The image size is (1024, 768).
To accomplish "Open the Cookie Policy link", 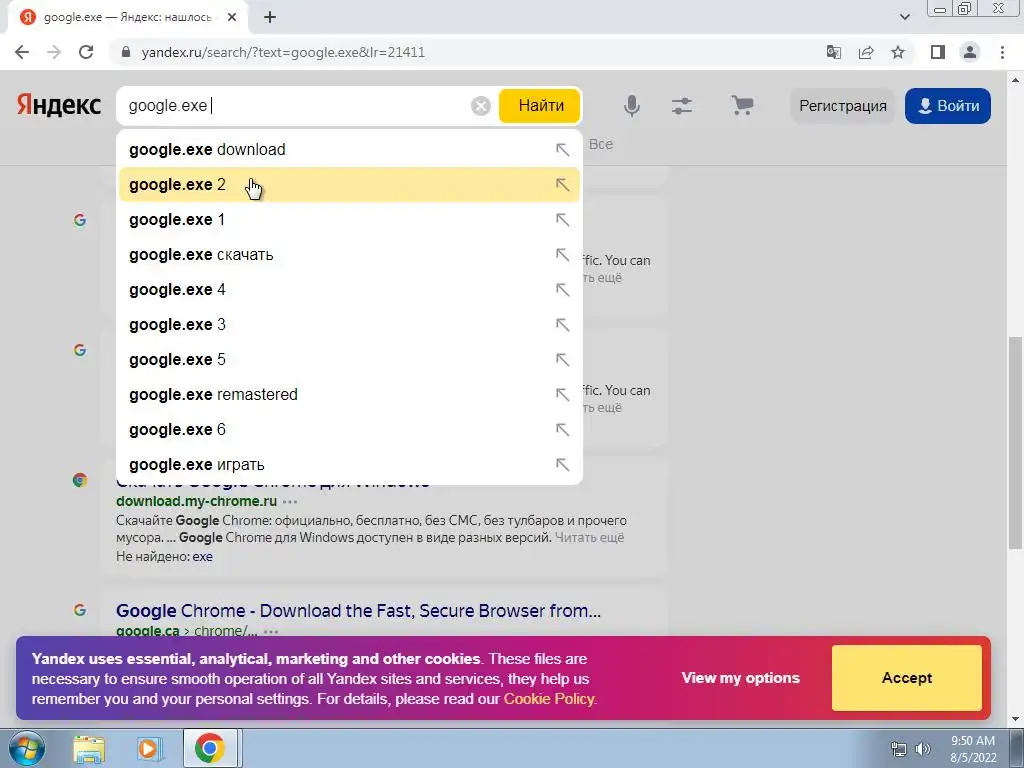I will tap(549, 699).
